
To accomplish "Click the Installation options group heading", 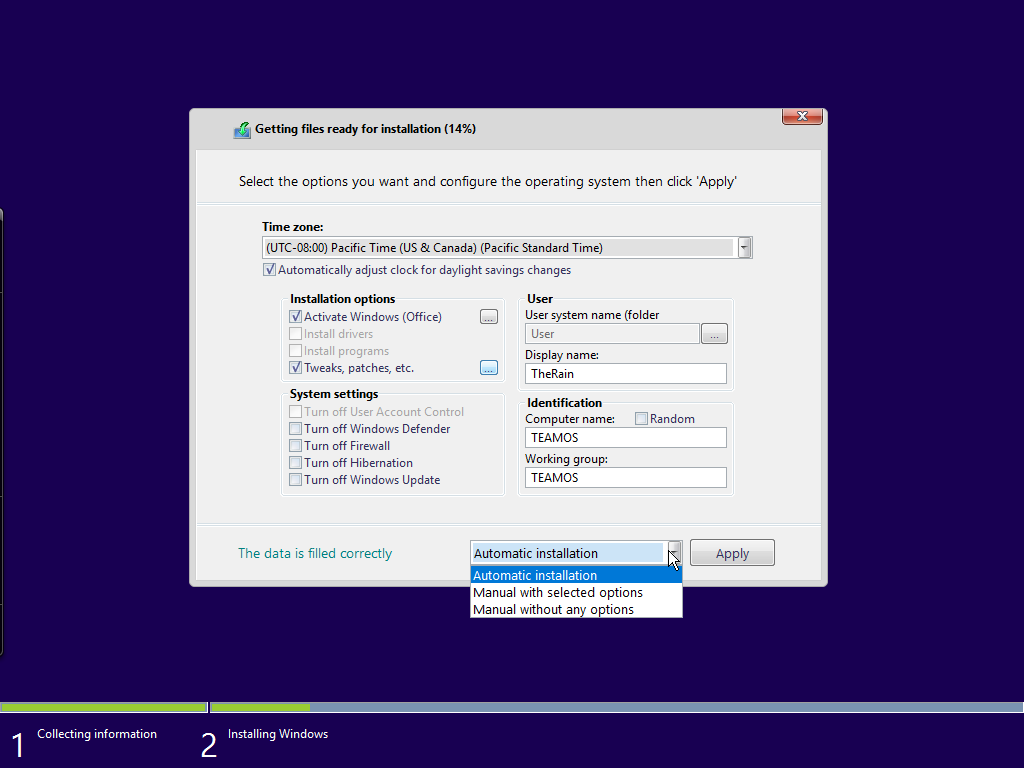I will (342, 298).
